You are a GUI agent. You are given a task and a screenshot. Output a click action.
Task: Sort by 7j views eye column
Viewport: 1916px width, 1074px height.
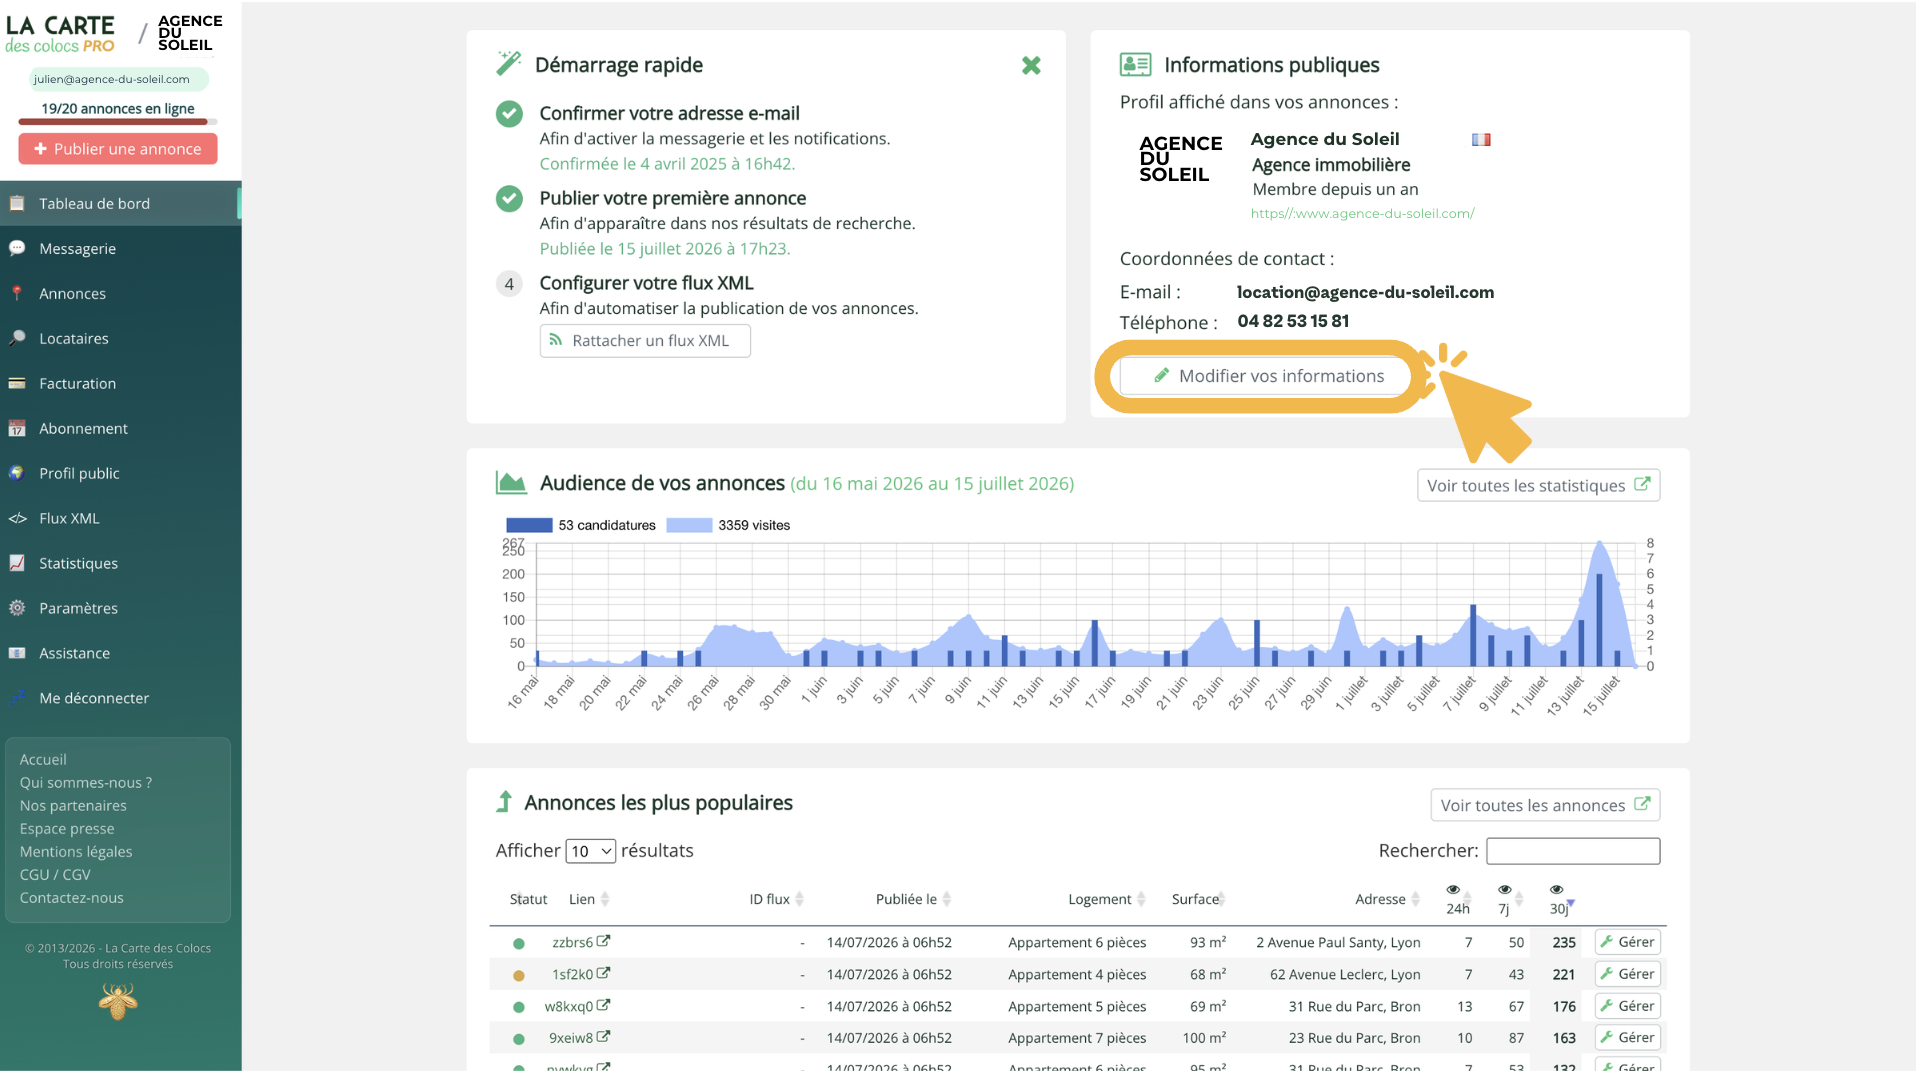click(x=1508, y=899)
